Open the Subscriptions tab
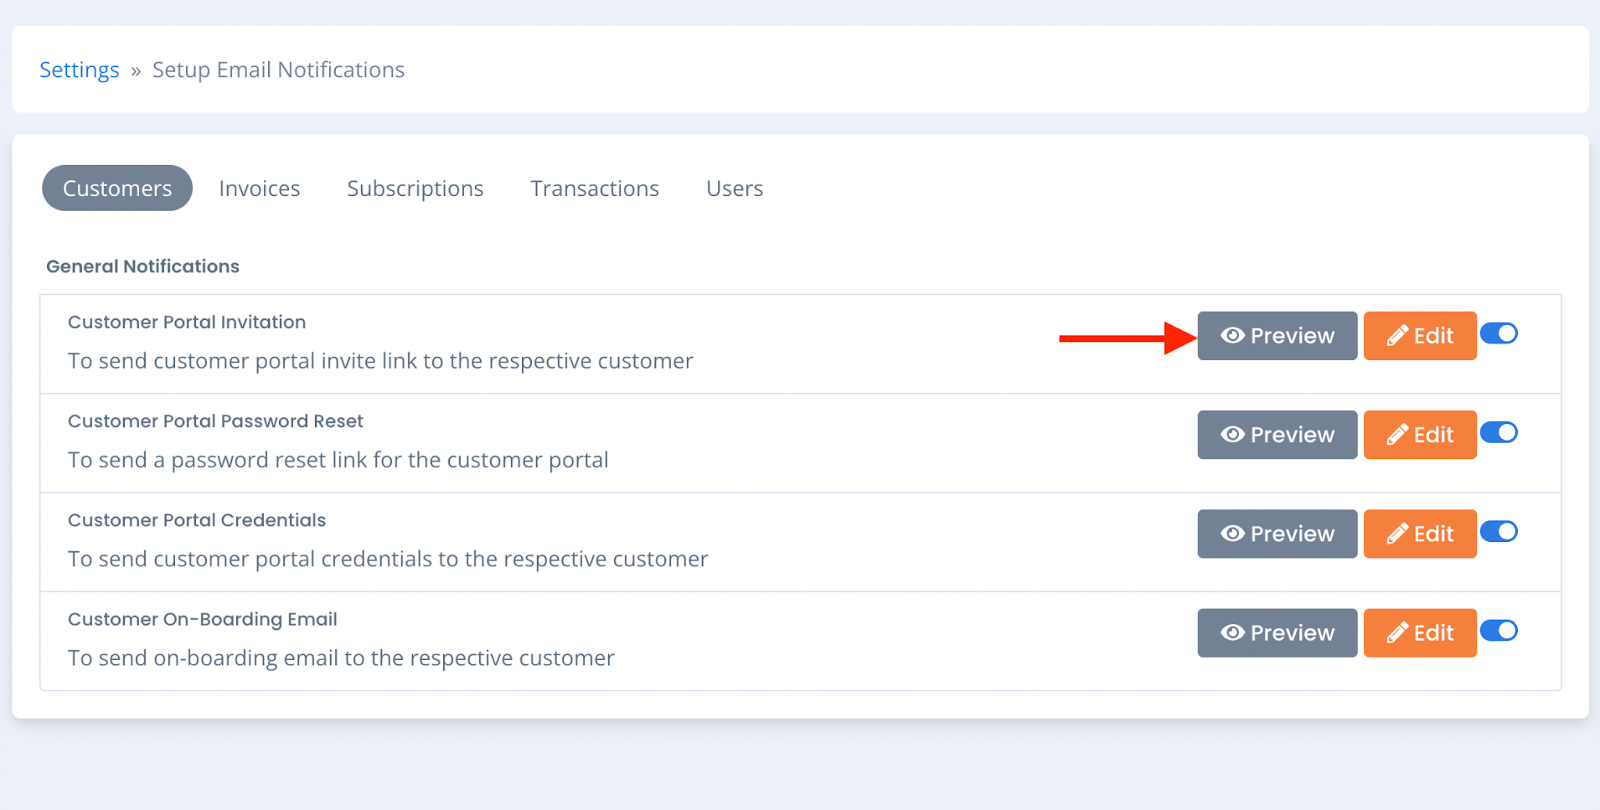Image resolution: width=1600 pixels, height=810 pixels. pos(415,188)
